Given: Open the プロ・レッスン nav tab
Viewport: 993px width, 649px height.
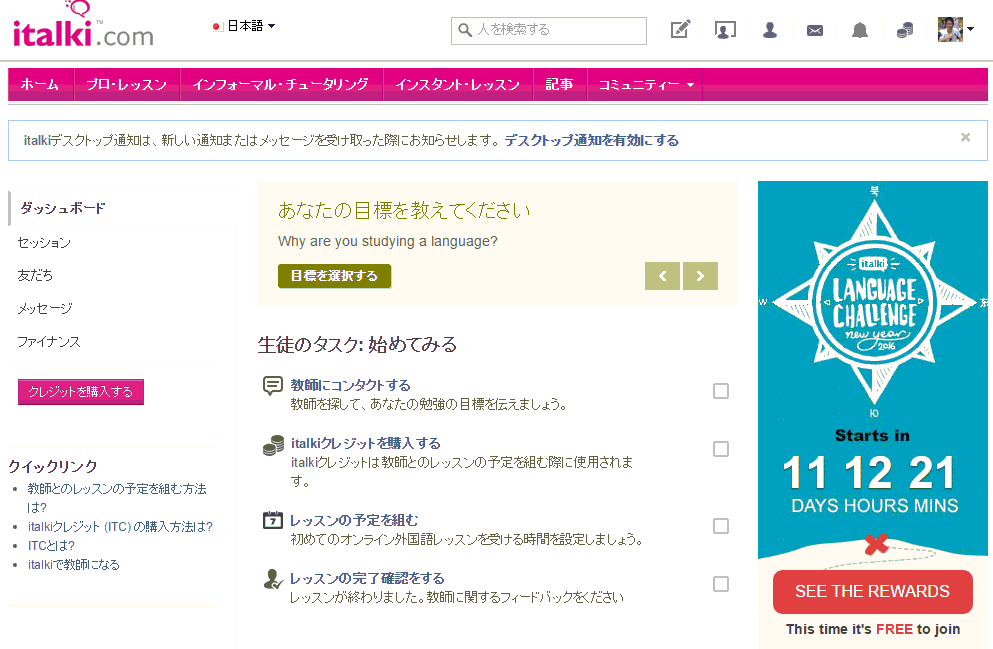Looking at the screenshot, I should 127,84.
